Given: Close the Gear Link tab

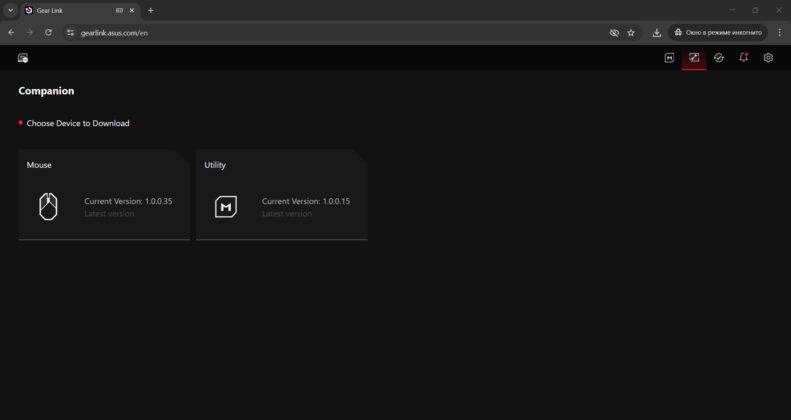Looking at the screenshot, I should pos(132,11).
